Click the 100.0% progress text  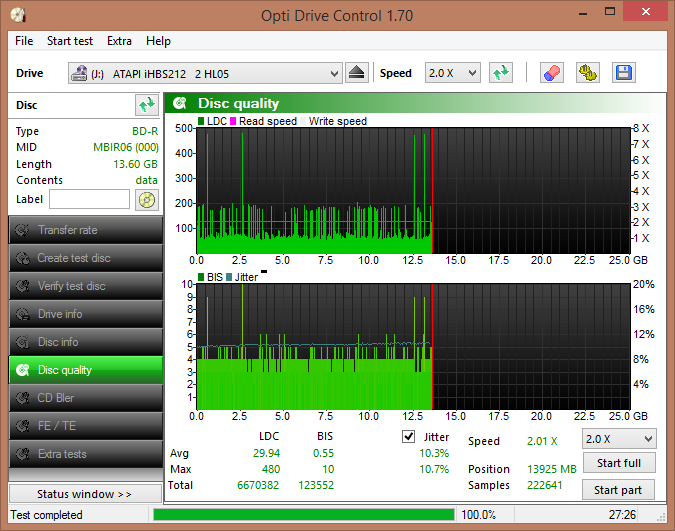(478, 515)
